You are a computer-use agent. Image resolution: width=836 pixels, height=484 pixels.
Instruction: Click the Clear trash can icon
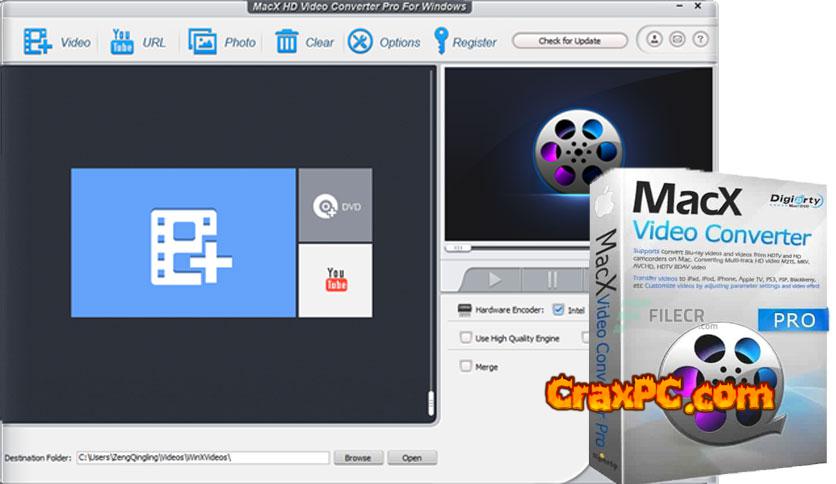(x=287, y=42)
